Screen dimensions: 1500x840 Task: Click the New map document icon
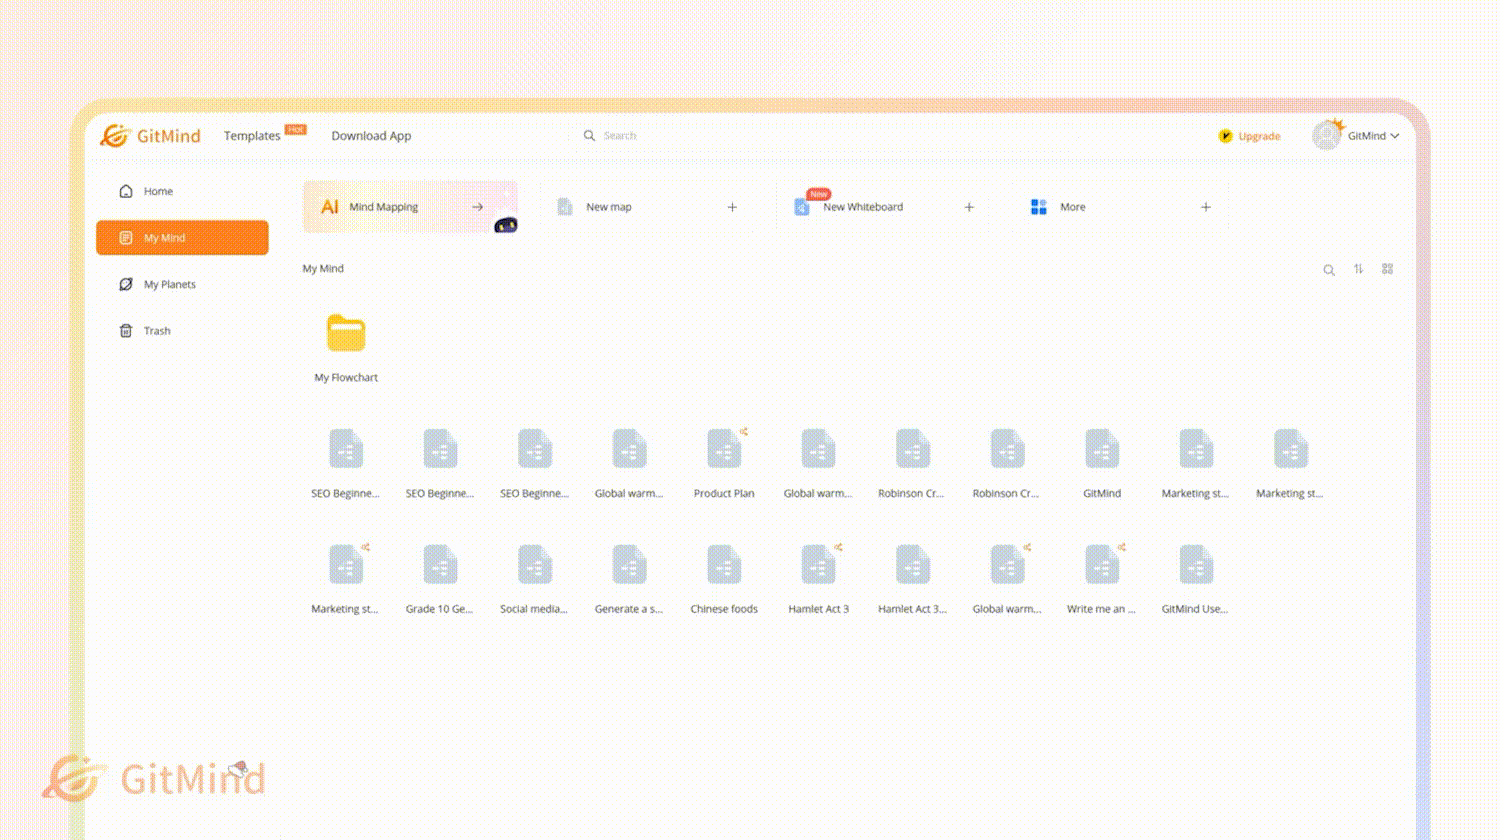click(x=565, y=207)
